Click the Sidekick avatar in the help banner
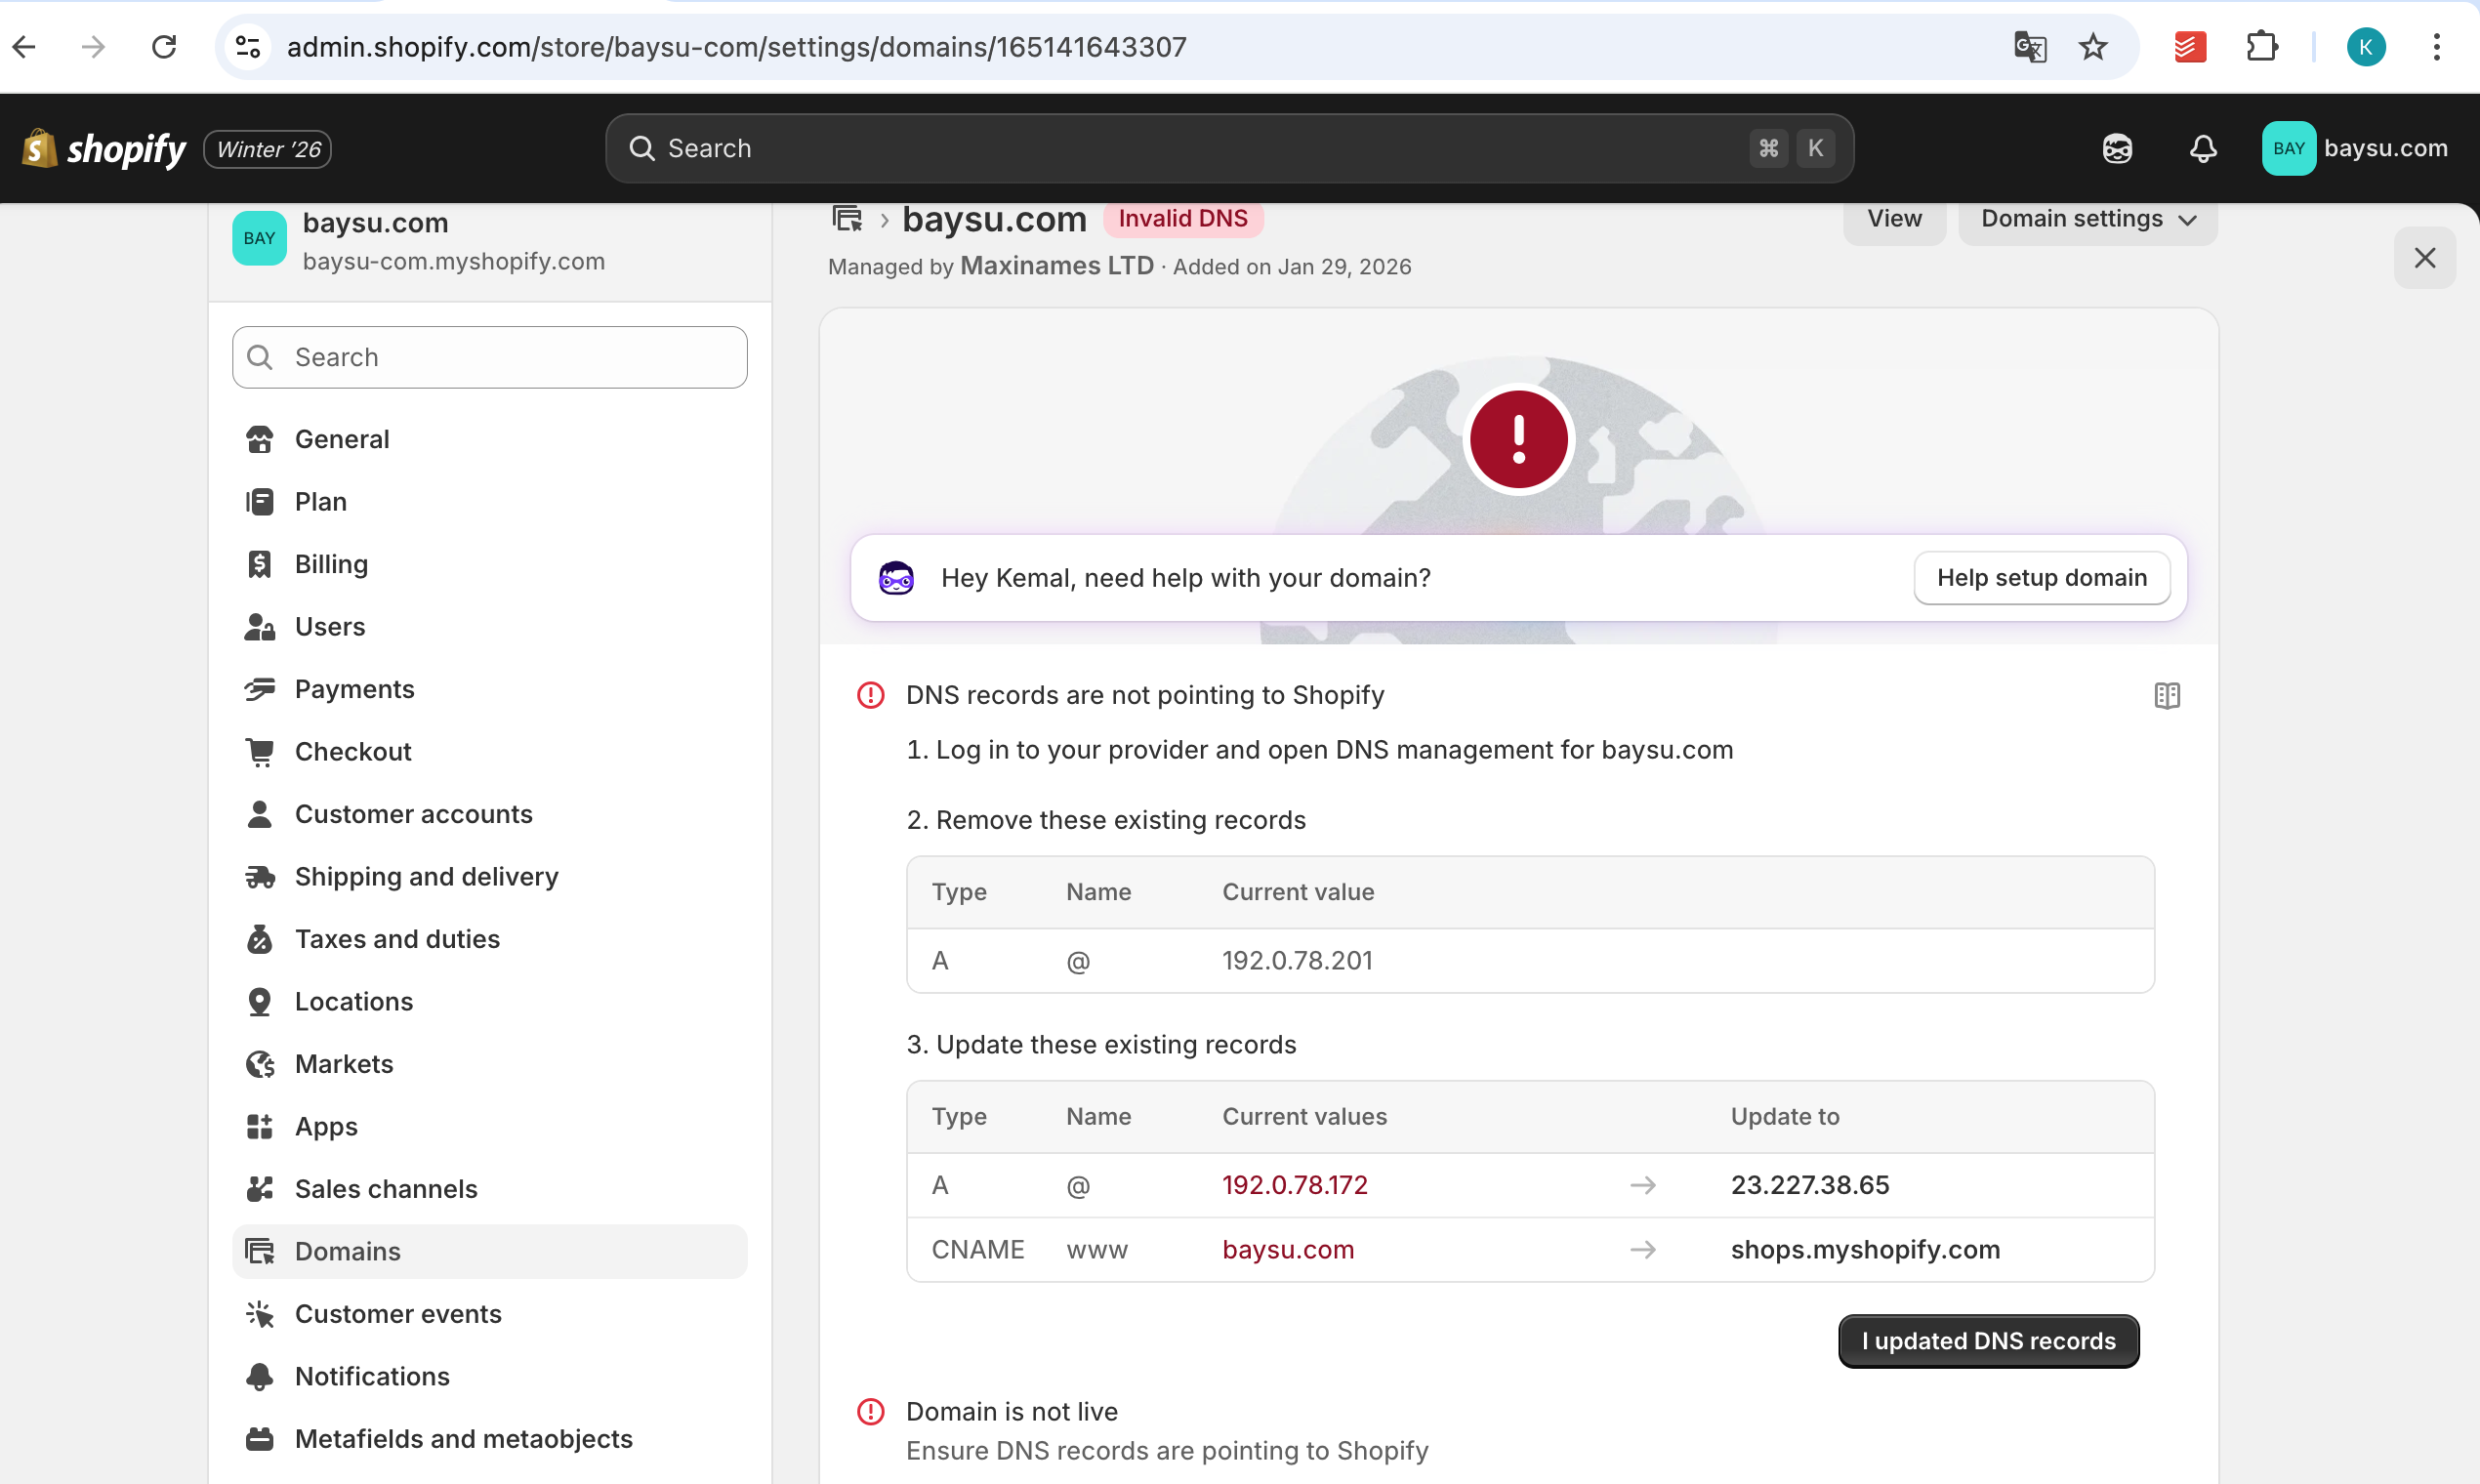The height and width of the screenshot is (1484, 2480). (x=896, y=578)
